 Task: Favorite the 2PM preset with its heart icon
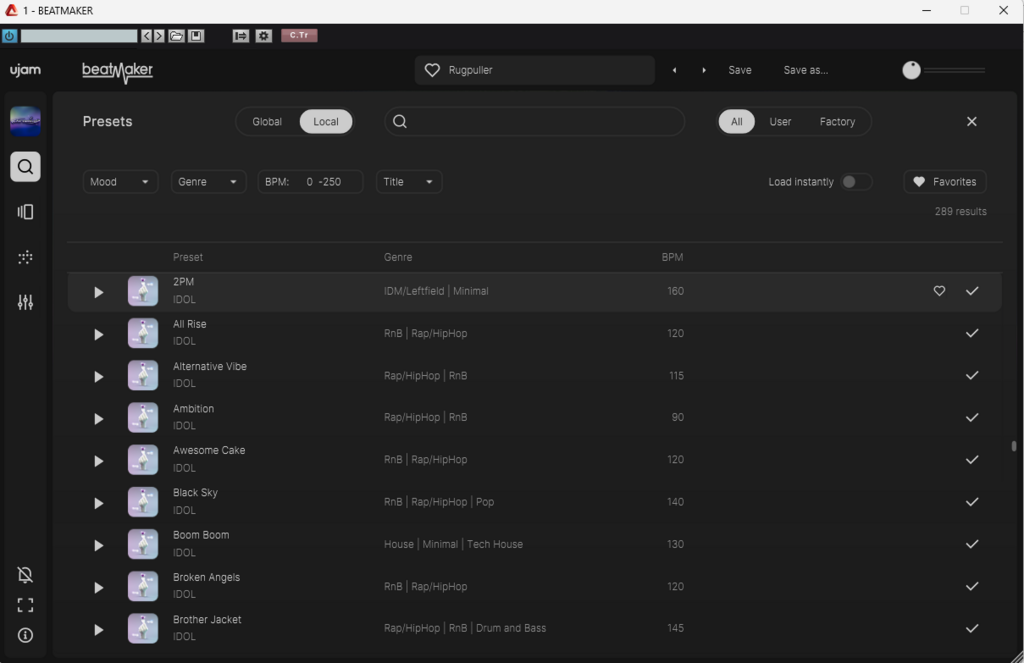(x=939, y=291)
